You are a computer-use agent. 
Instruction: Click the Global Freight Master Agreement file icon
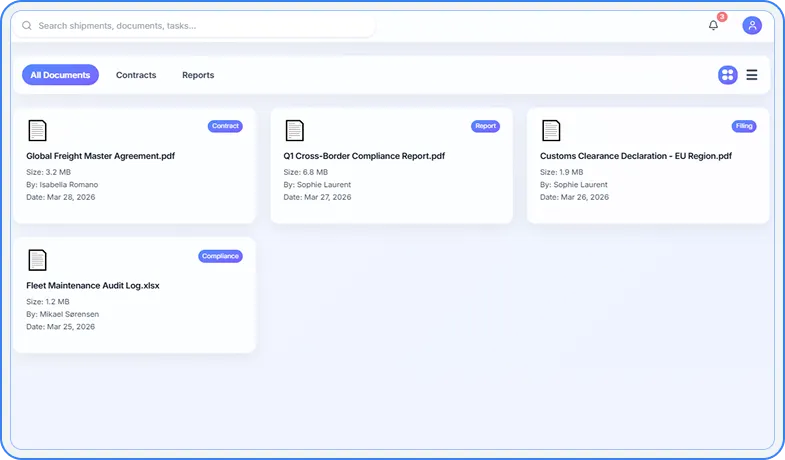point(37,131)
